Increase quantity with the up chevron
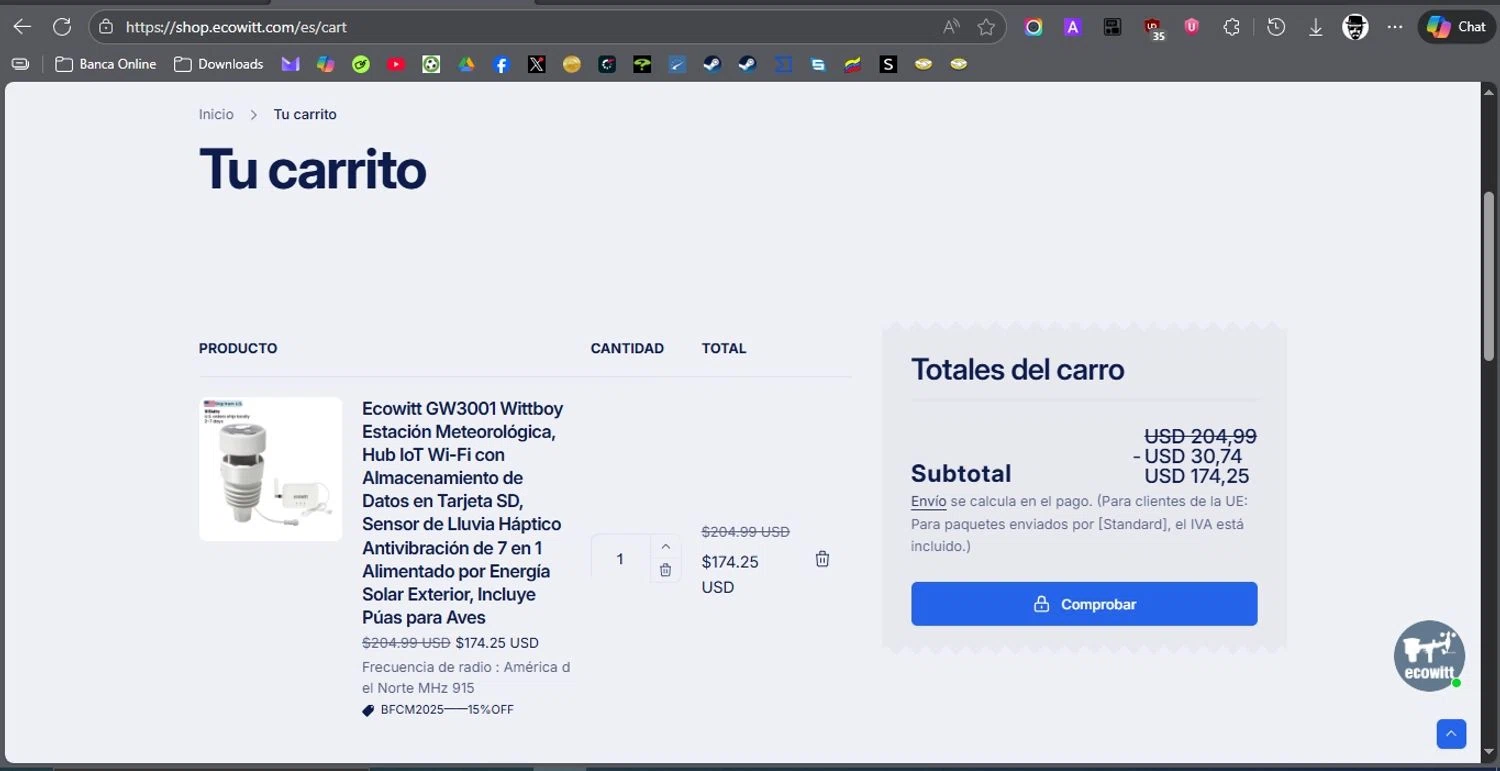The width and height of the screenshot is (1500, 771). (666, 547)
